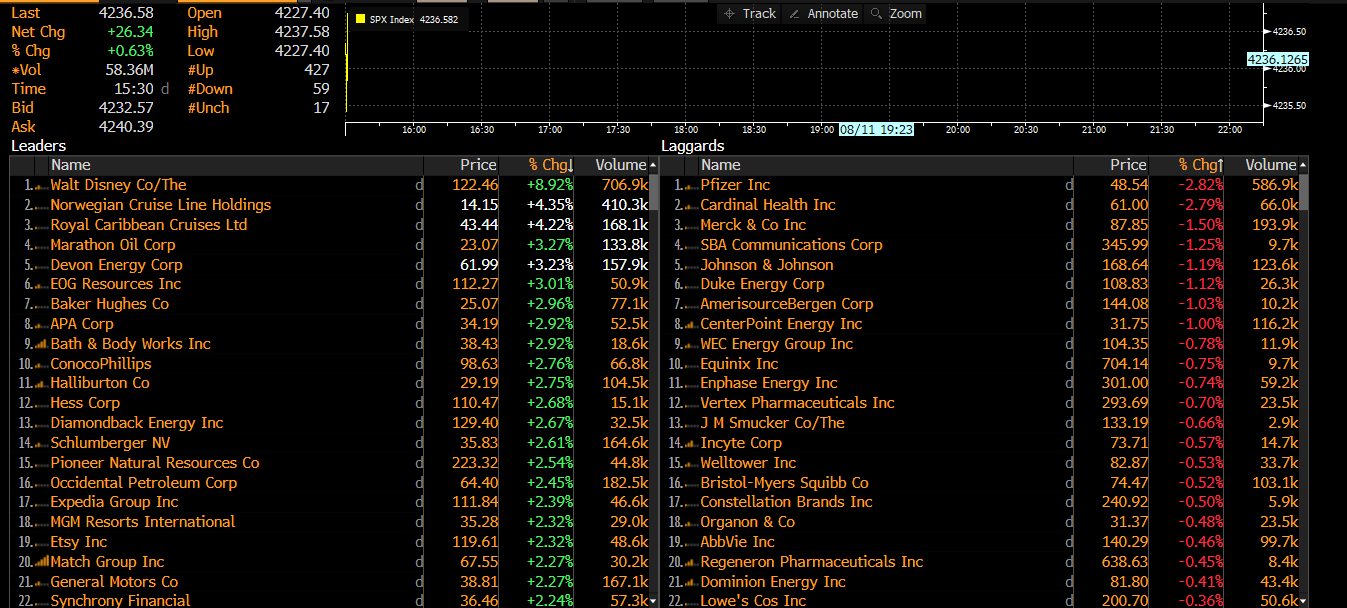Click the yellow SPX Index legend swatch

coord(360,19)
